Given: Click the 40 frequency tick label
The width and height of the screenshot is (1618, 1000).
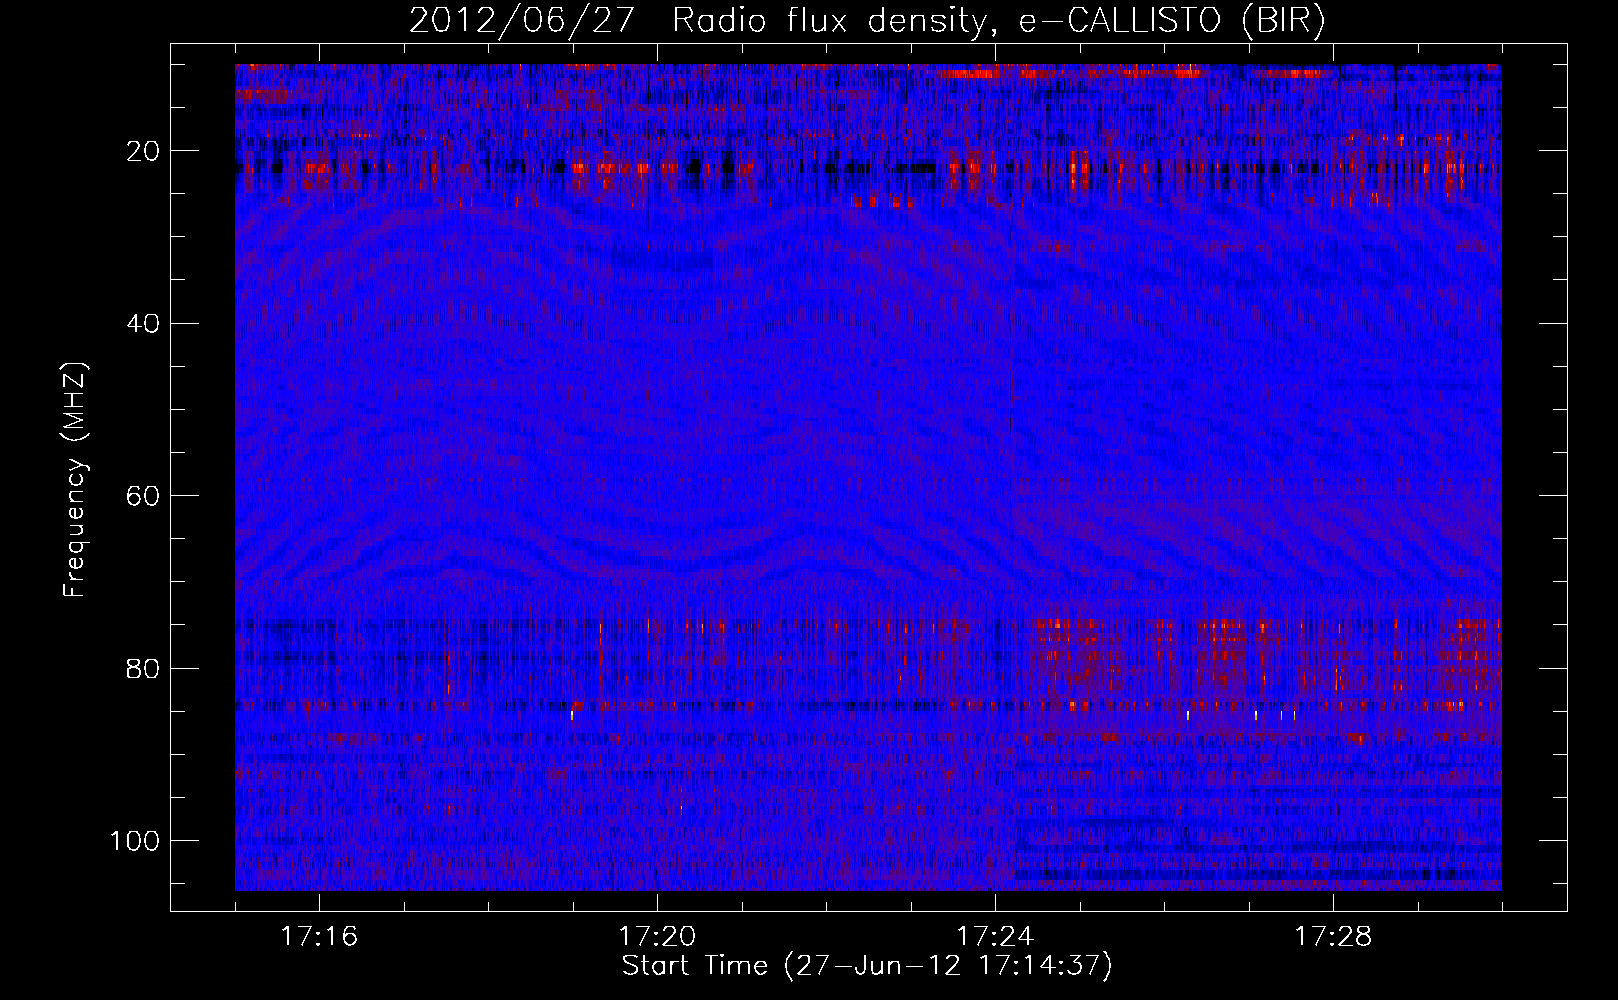Looking at the screenshot, I should coord(144,323).
